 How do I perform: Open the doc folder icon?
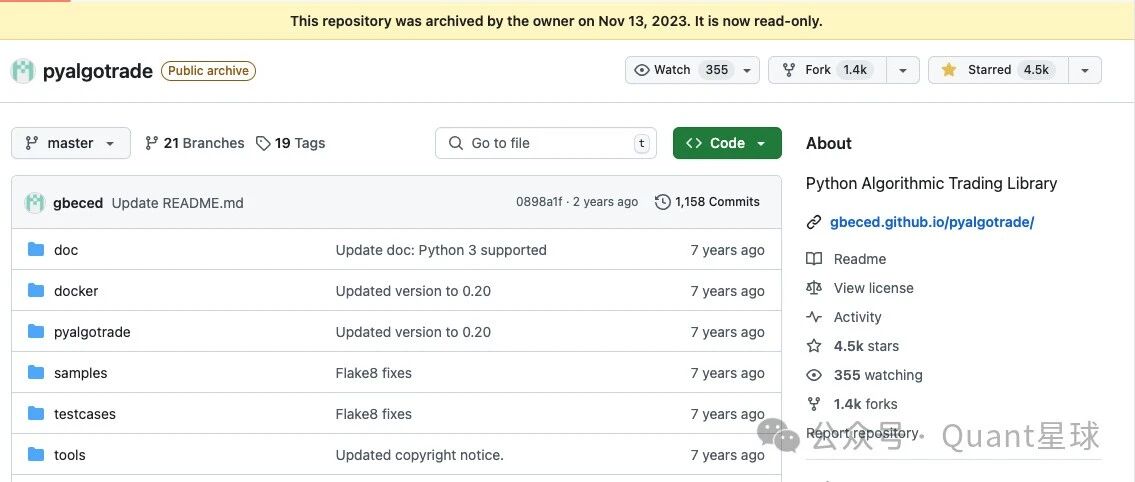[36, 250]
